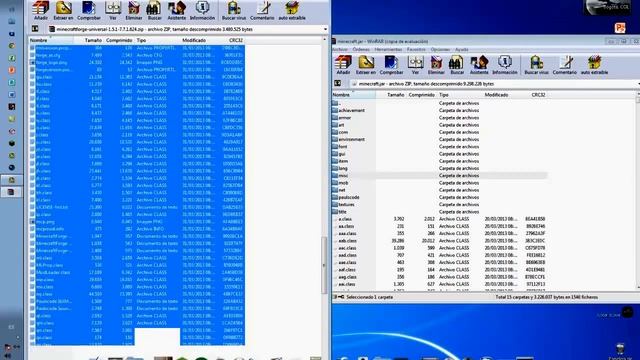
Task: Open the Ayuda menu
Action: (x=461, y=49)
